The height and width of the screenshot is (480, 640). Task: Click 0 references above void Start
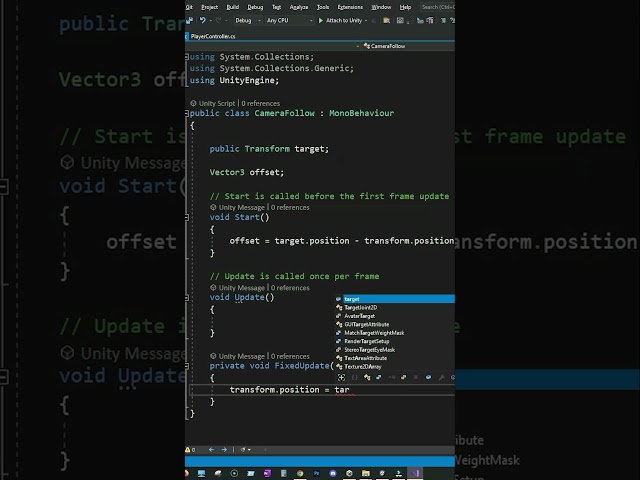[290, 207]
